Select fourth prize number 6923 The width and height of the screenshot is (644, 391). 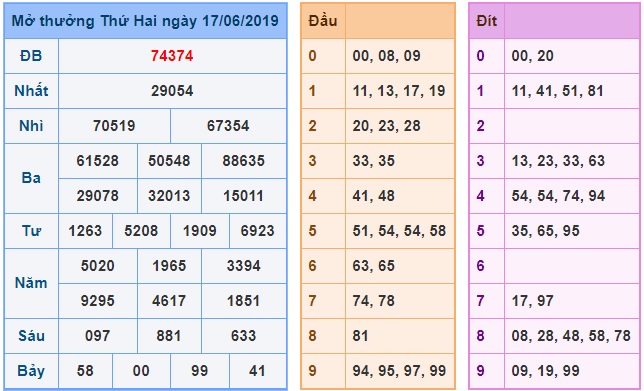258,231
